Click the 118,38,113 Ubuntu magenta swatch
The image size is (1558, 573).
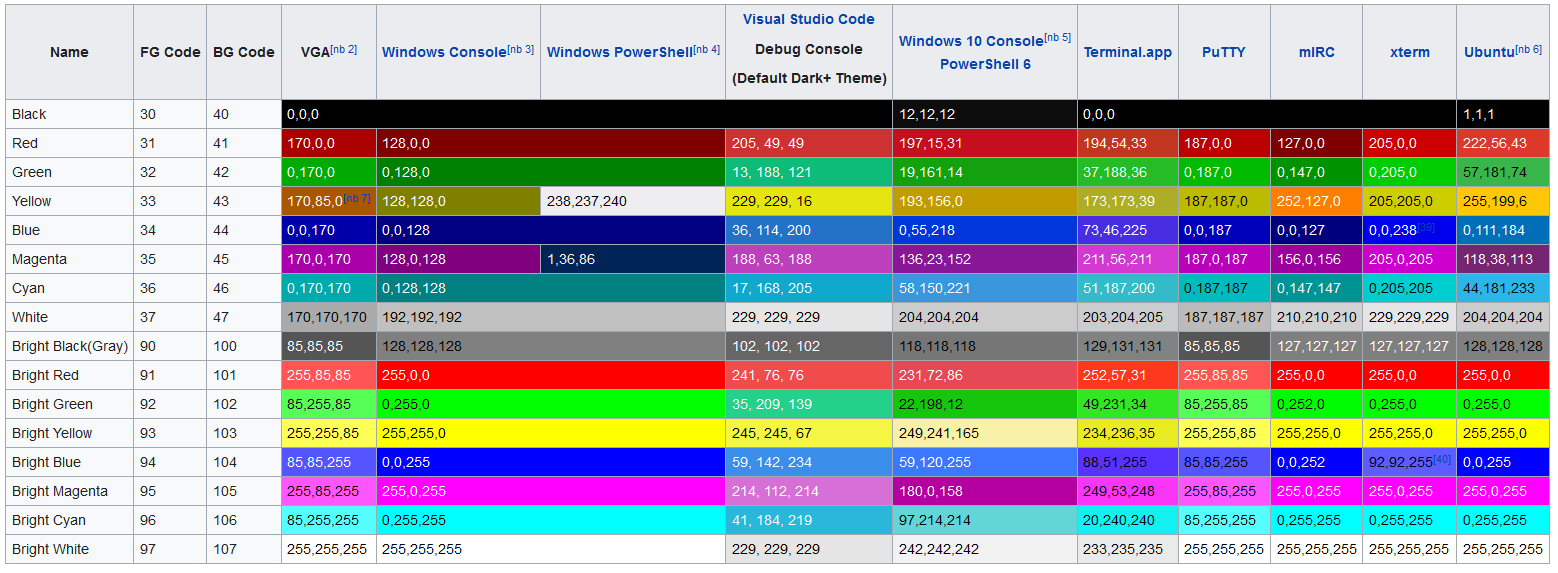click(x=1503, y=259)
